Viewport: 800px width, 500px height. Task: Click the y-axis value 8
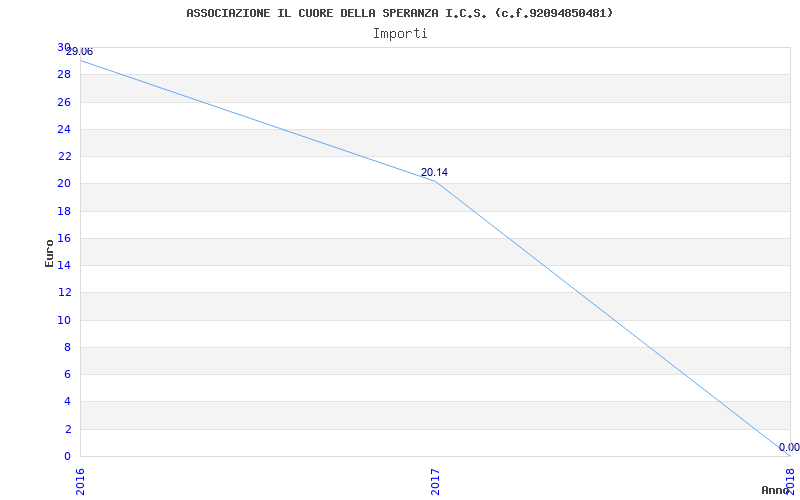tap(68, 347)
